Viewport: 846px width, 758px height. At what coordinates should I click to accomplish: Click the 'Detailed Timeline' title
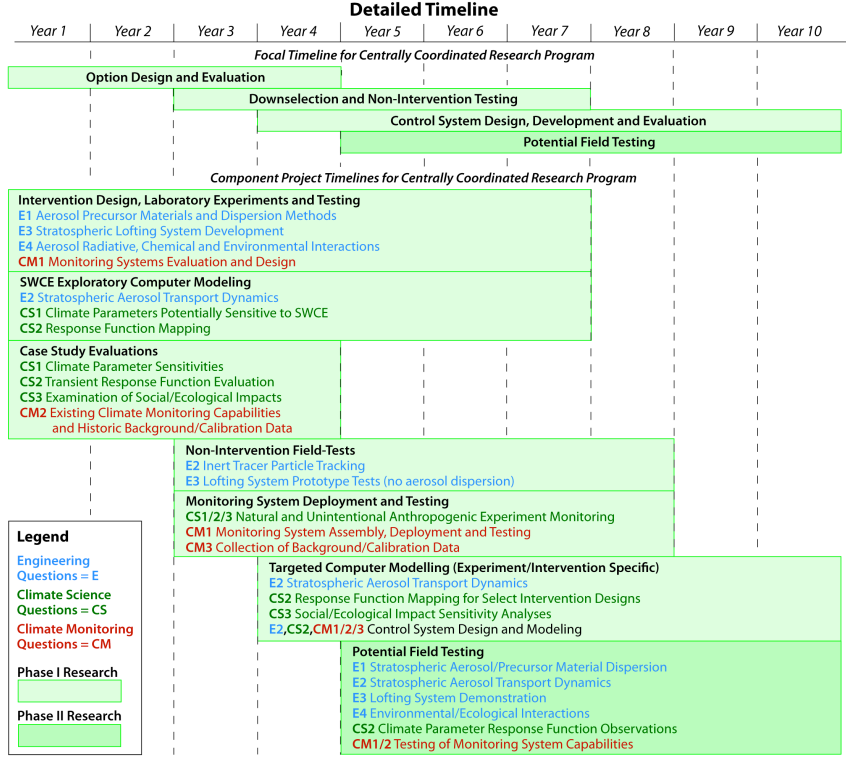pyautogui.click(x=424, y=10)
